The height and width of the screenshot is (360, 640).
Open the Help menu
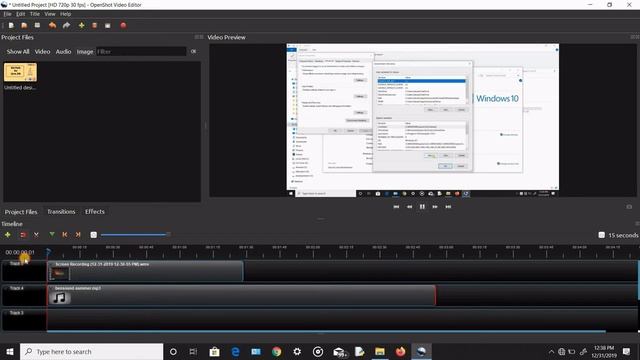[x=65, y=14]
